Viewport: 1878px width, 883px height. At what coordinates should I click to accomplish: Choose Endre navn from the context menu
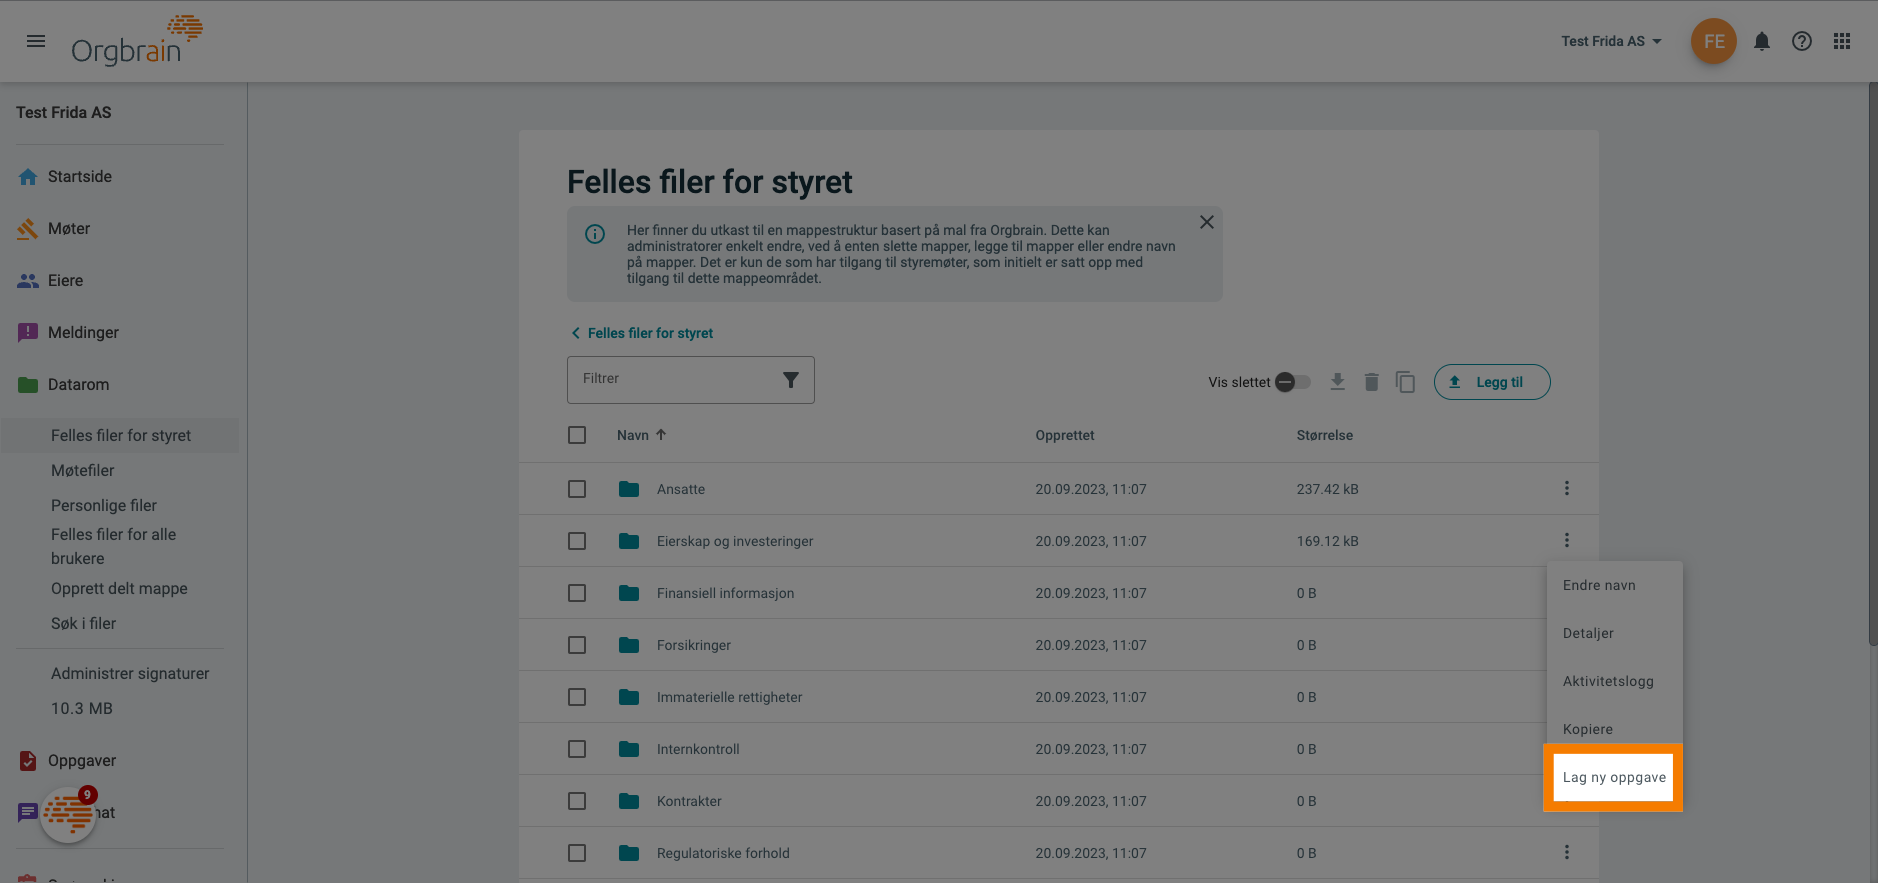tap(1614, 585)
